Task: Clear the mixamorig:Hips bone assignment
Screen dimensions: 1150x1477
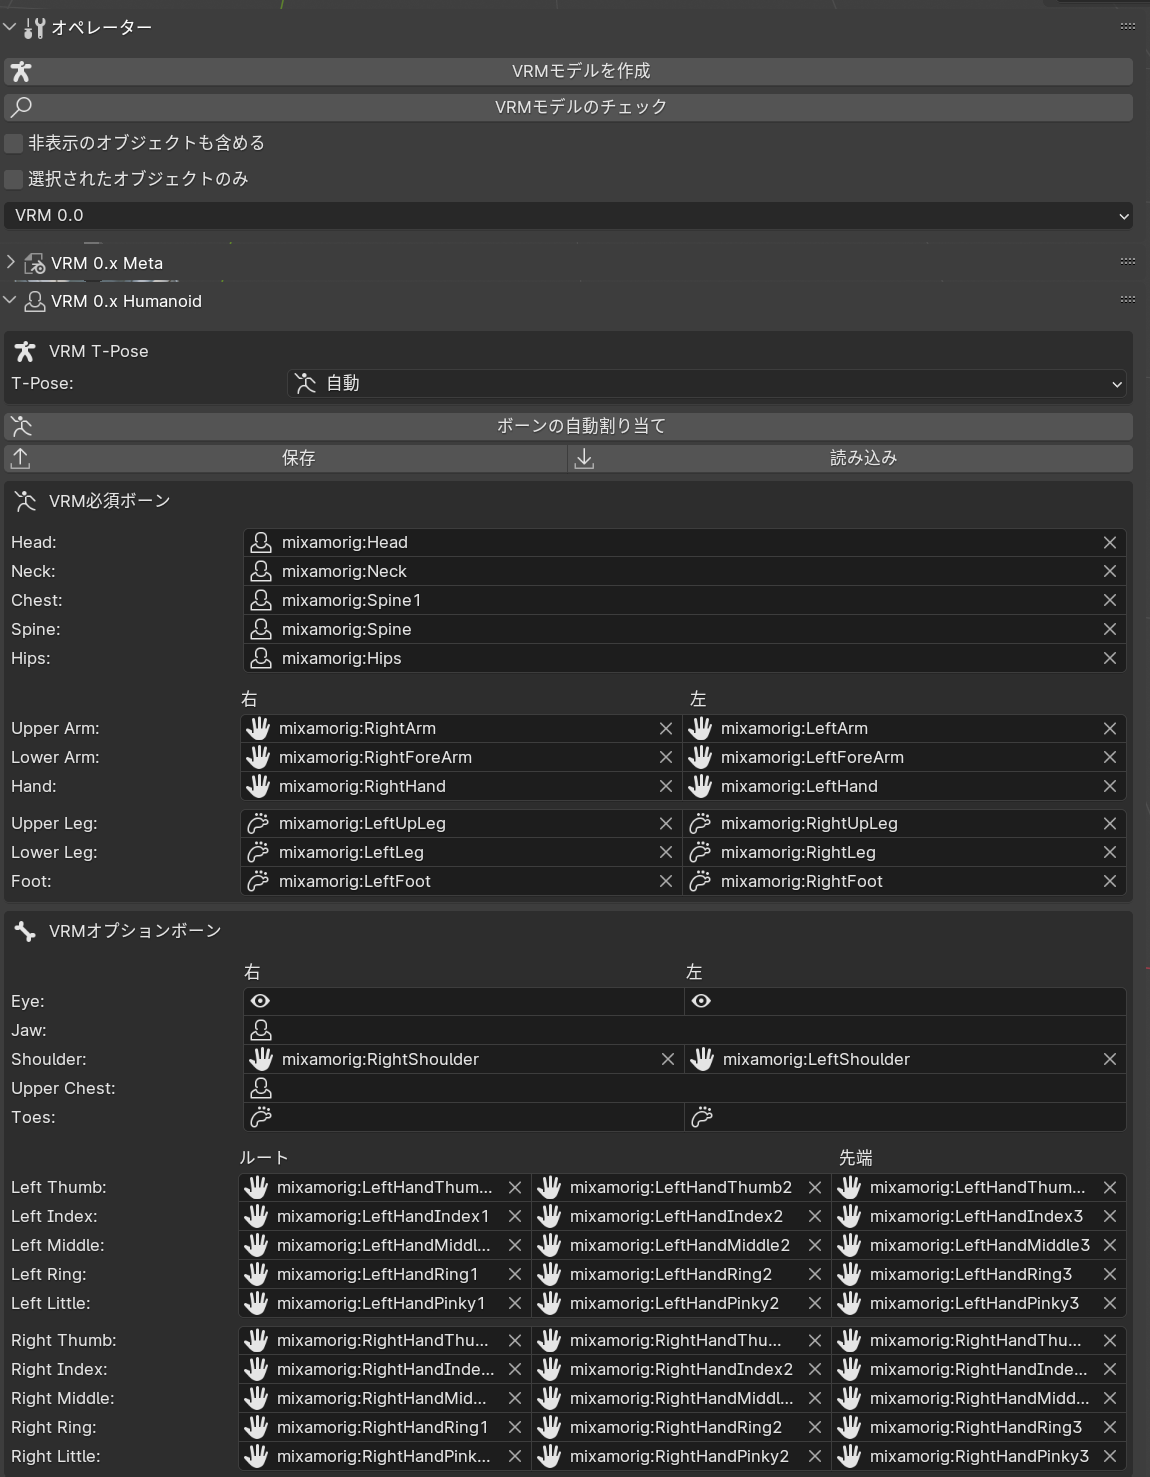Action: pyautogui.click(x=1109, y=658)
